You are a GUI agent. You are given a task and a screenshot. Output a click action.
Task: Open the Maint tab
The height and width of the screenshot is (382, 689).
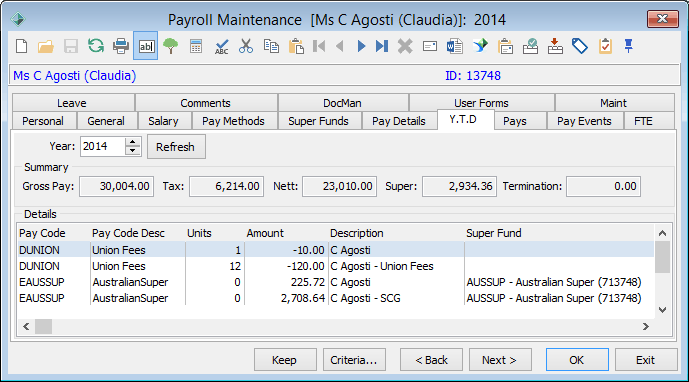[x=614, y=103]
